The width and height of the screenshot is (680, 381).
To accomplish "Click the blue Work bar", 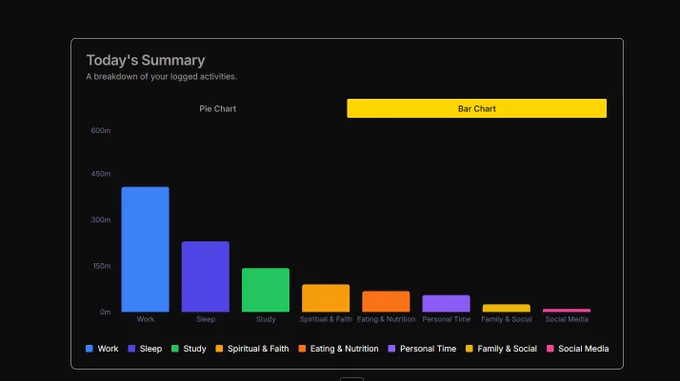I will (x=145, y=249).
